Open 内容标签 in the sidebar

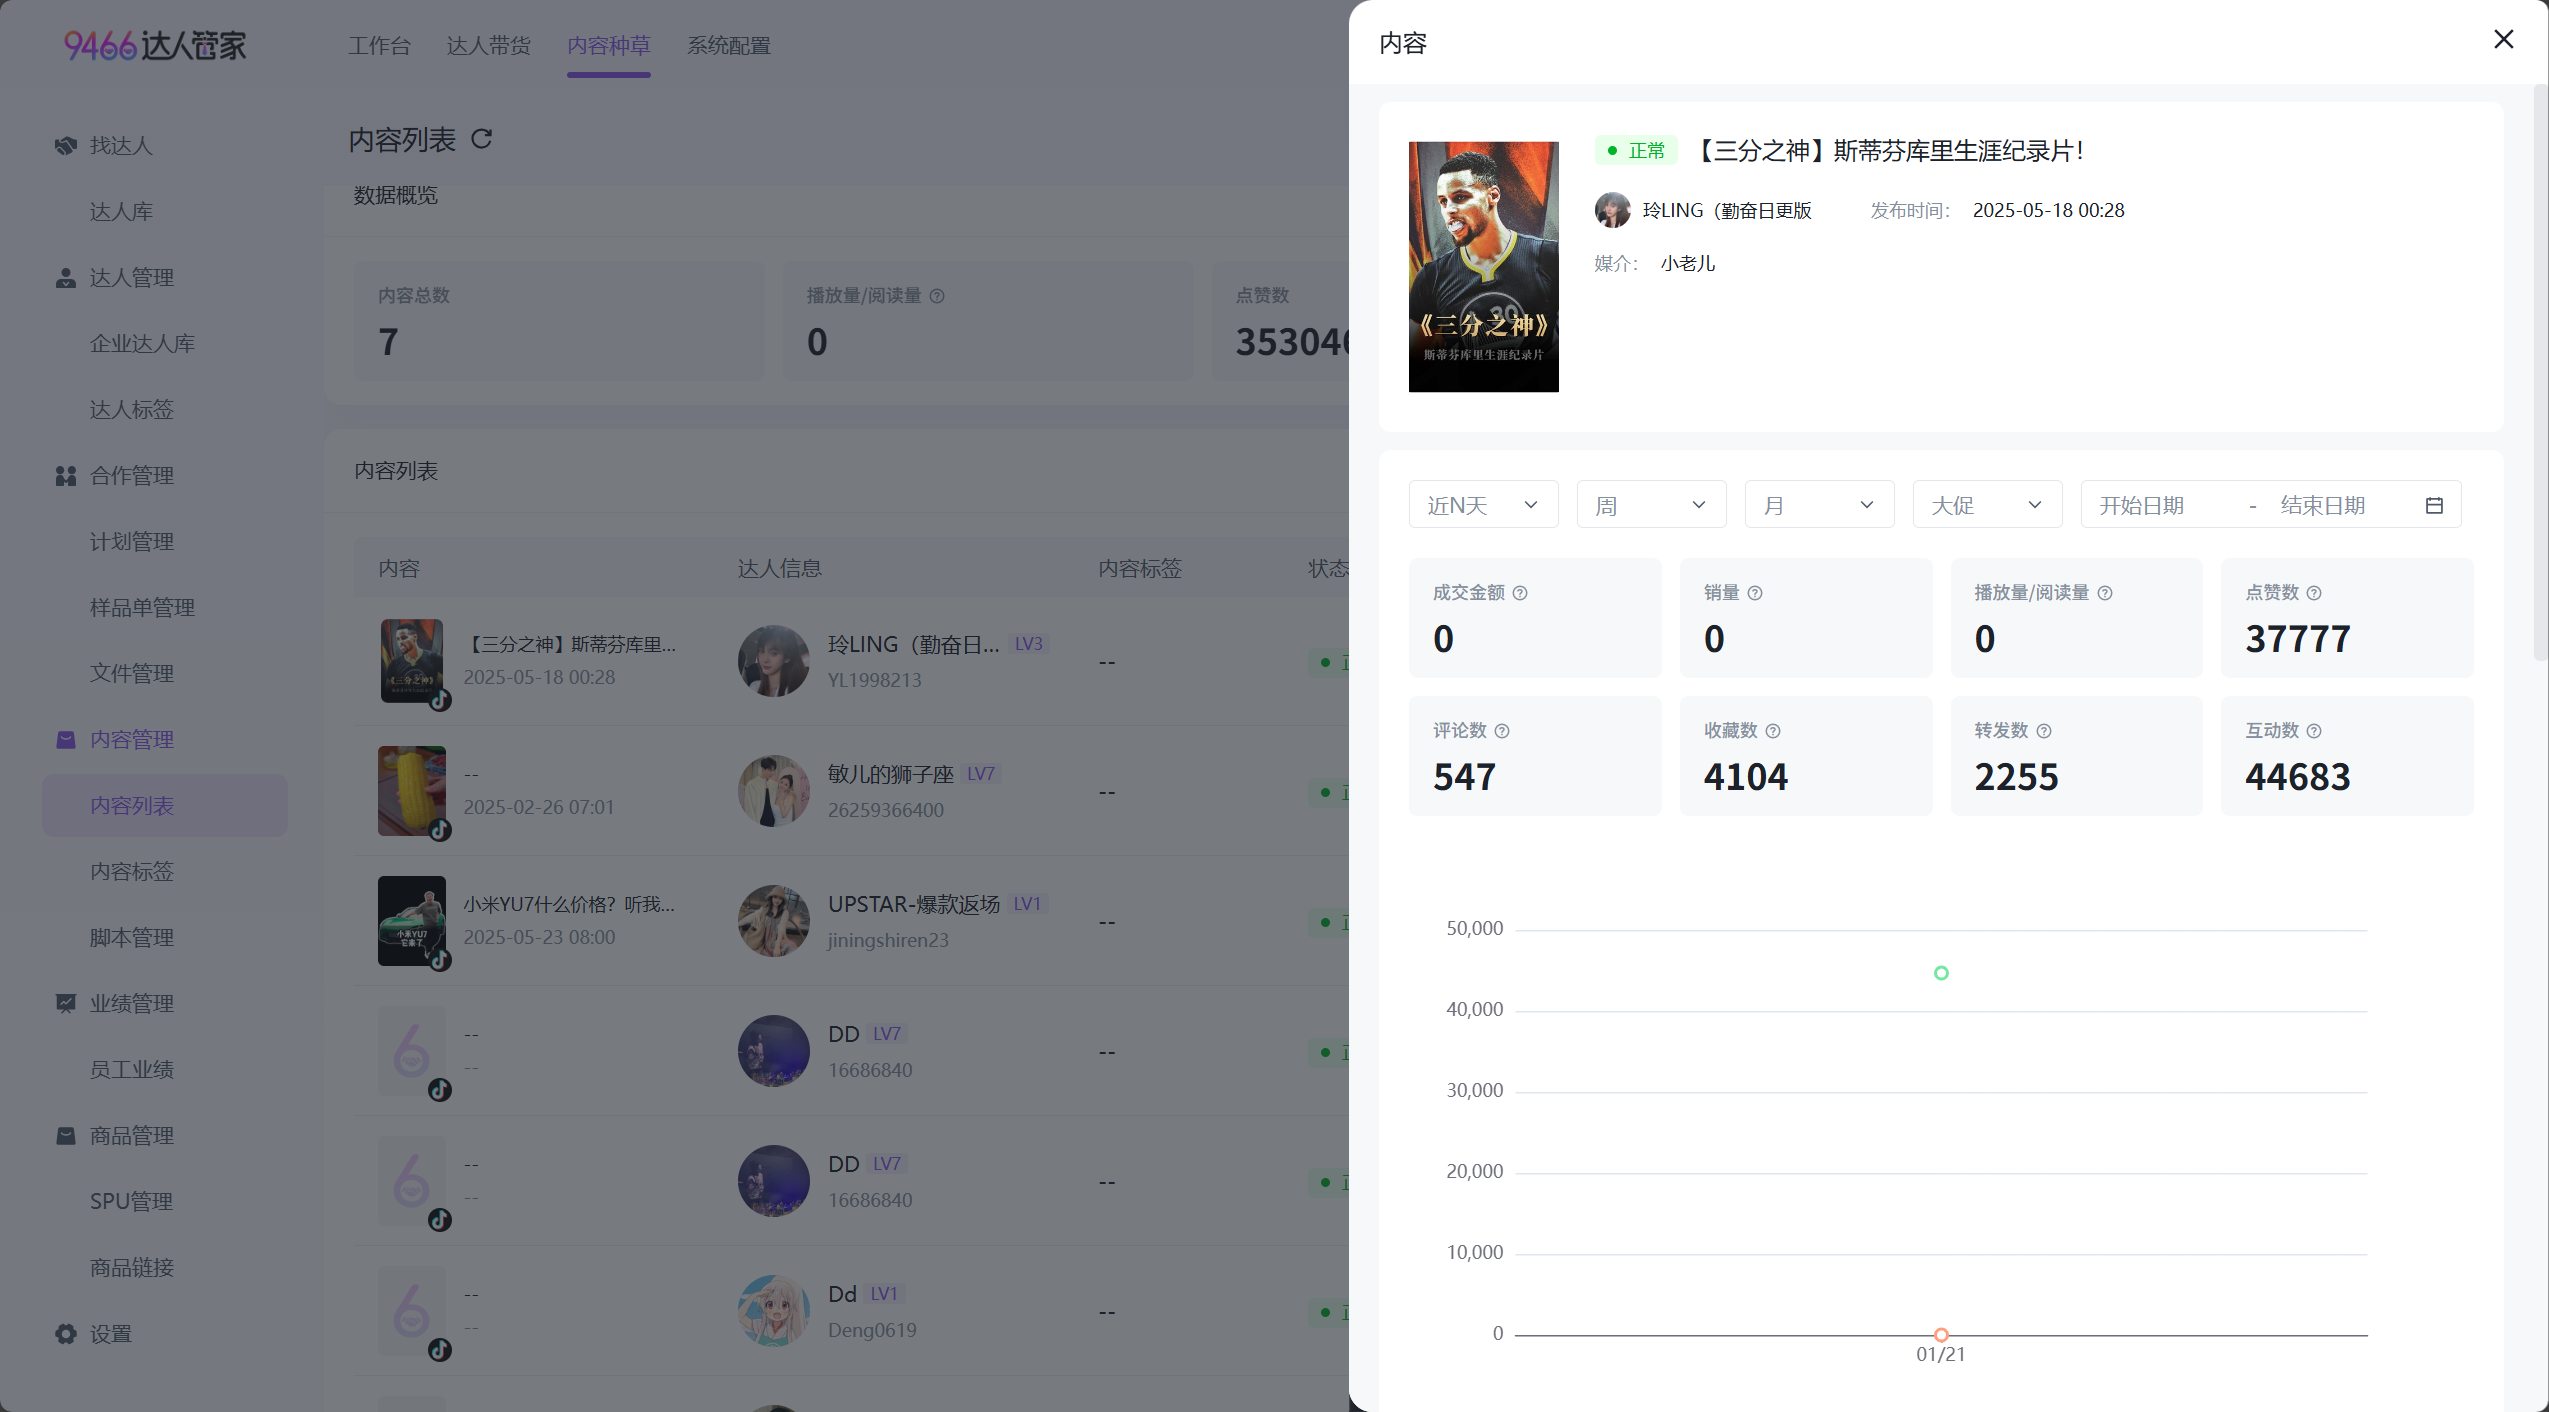pos(132,871)
